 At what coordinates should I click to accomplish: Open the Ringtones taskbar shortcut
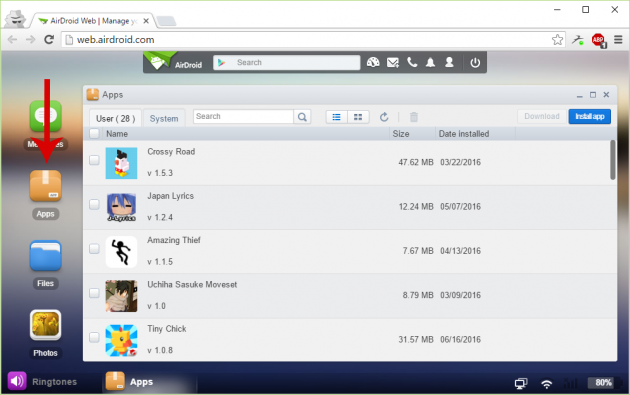42,381
